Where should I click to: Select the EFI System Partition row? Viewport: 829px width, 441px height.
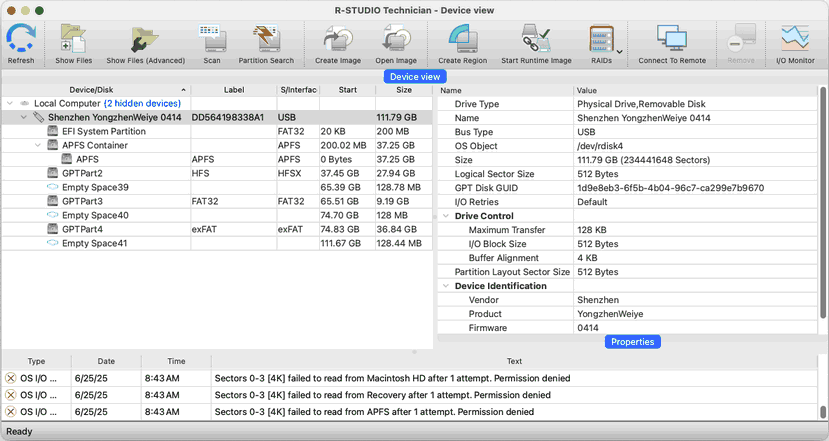(x=217, y=131)
